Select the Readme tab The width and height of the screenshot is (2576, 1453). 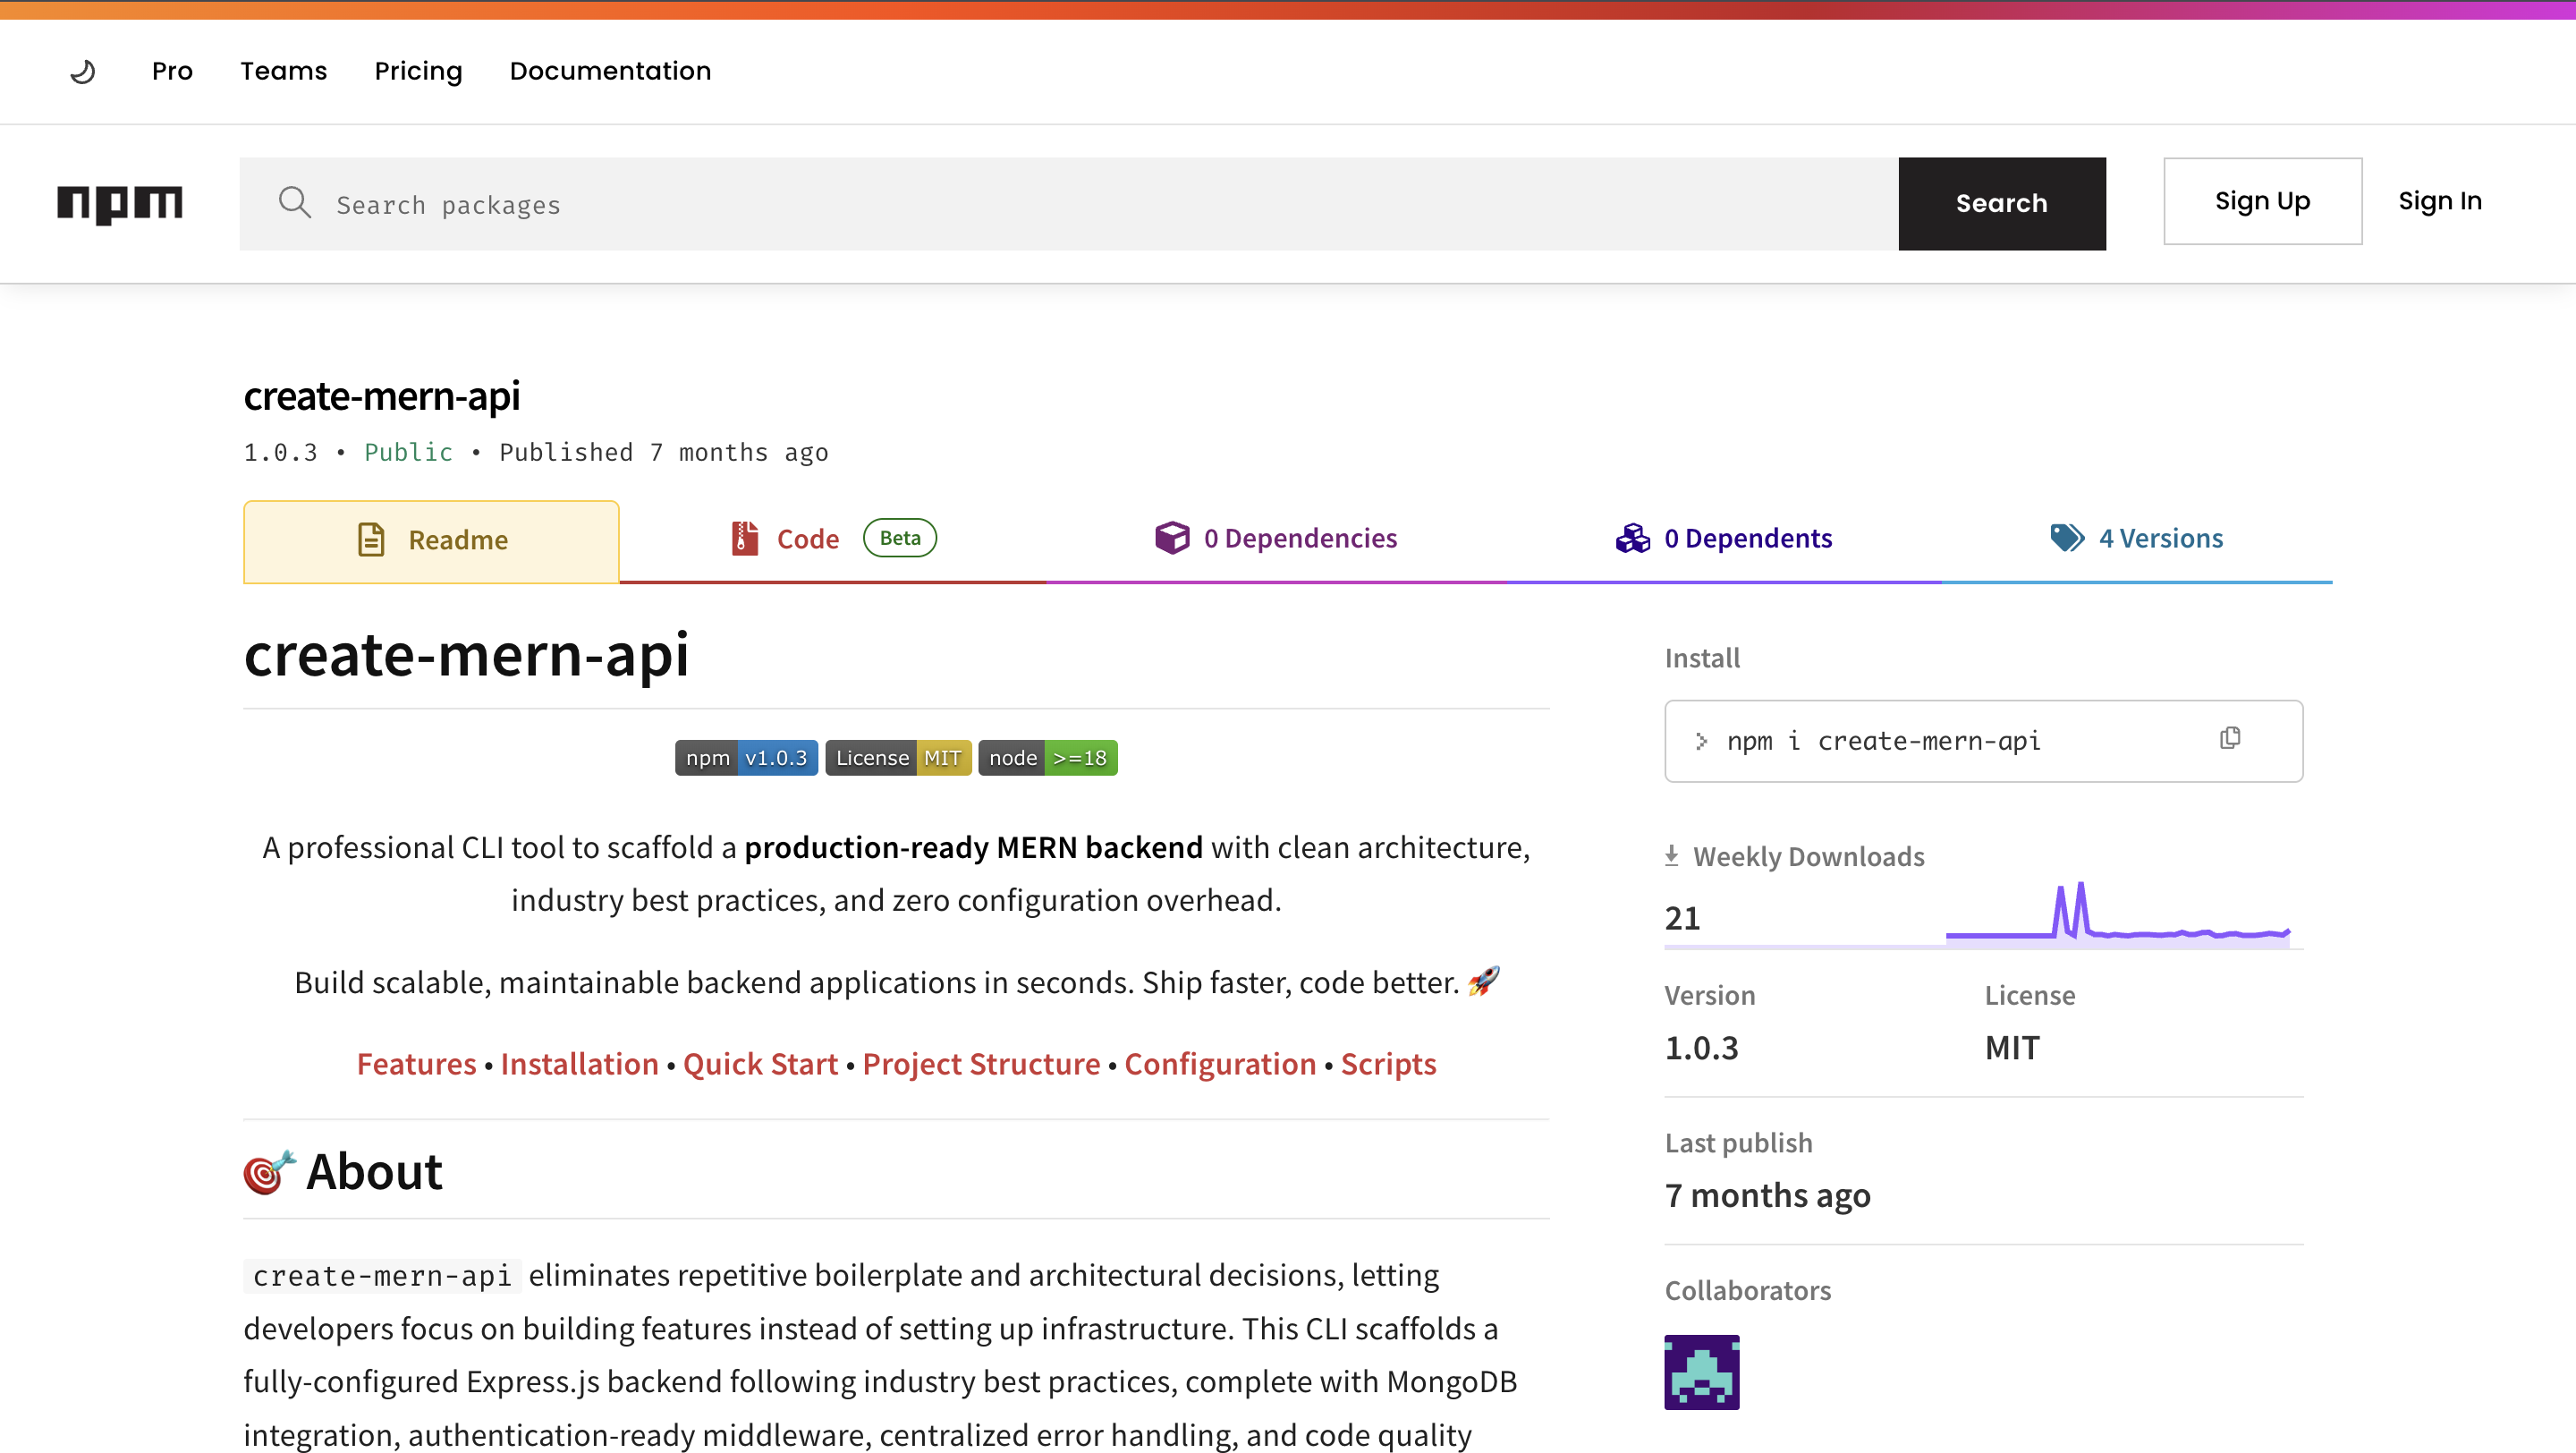(431, 541)
